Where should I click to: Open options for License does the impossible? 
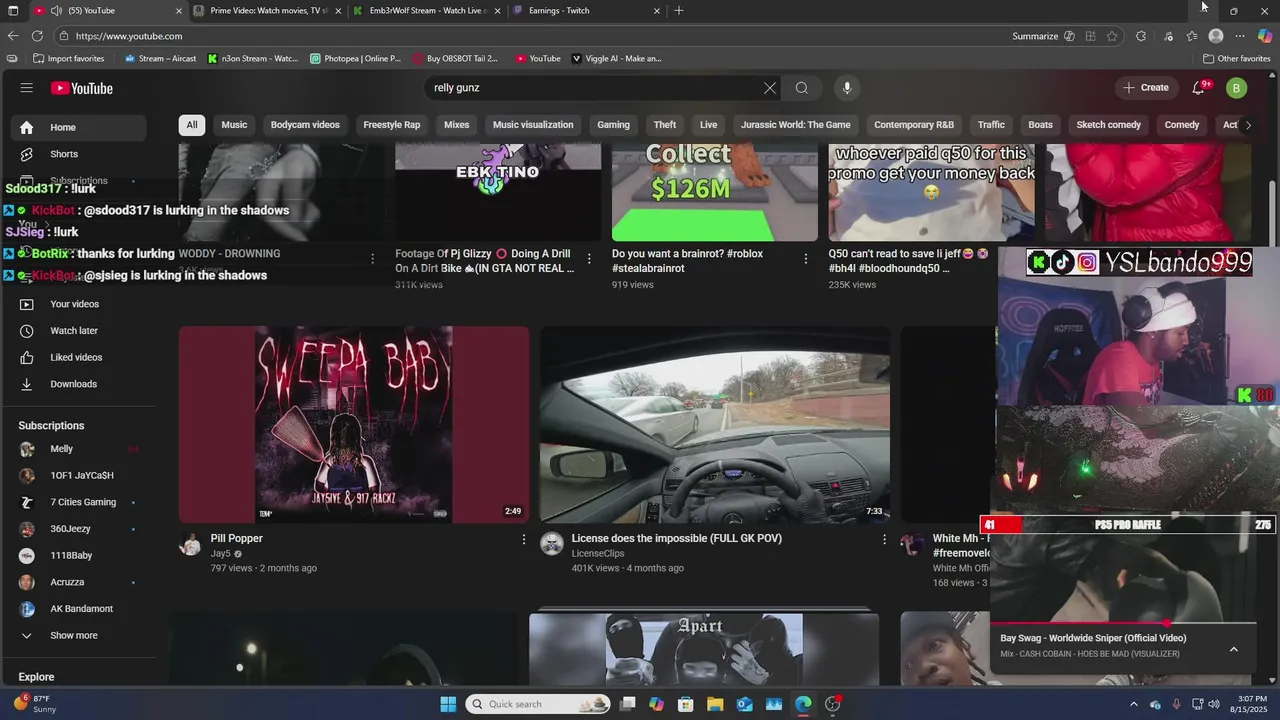point(884,539)
